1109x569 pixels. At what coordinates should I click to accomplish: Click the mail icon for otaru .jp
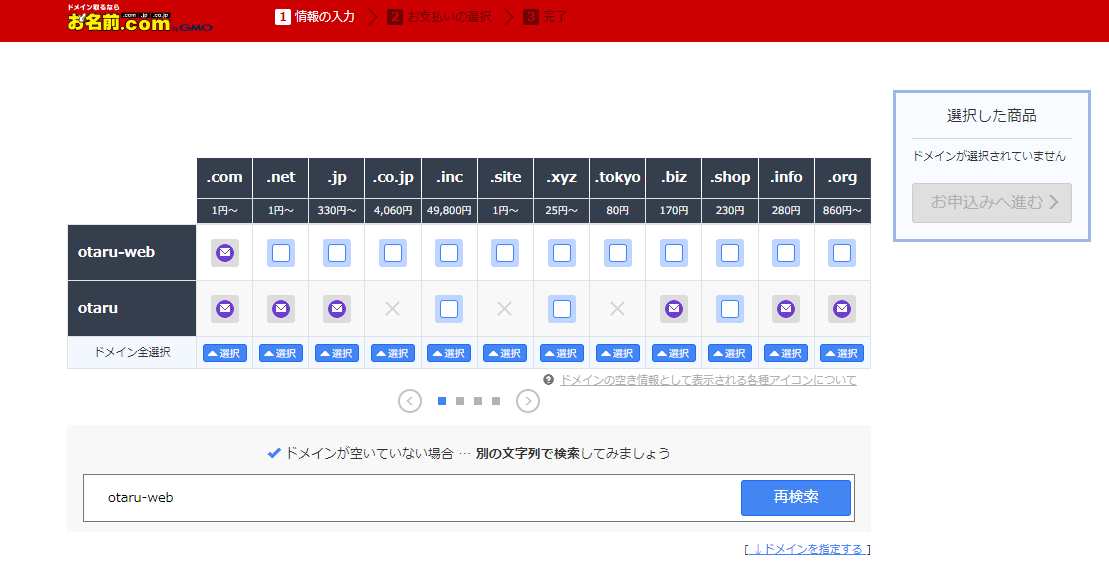coord(337,308)
